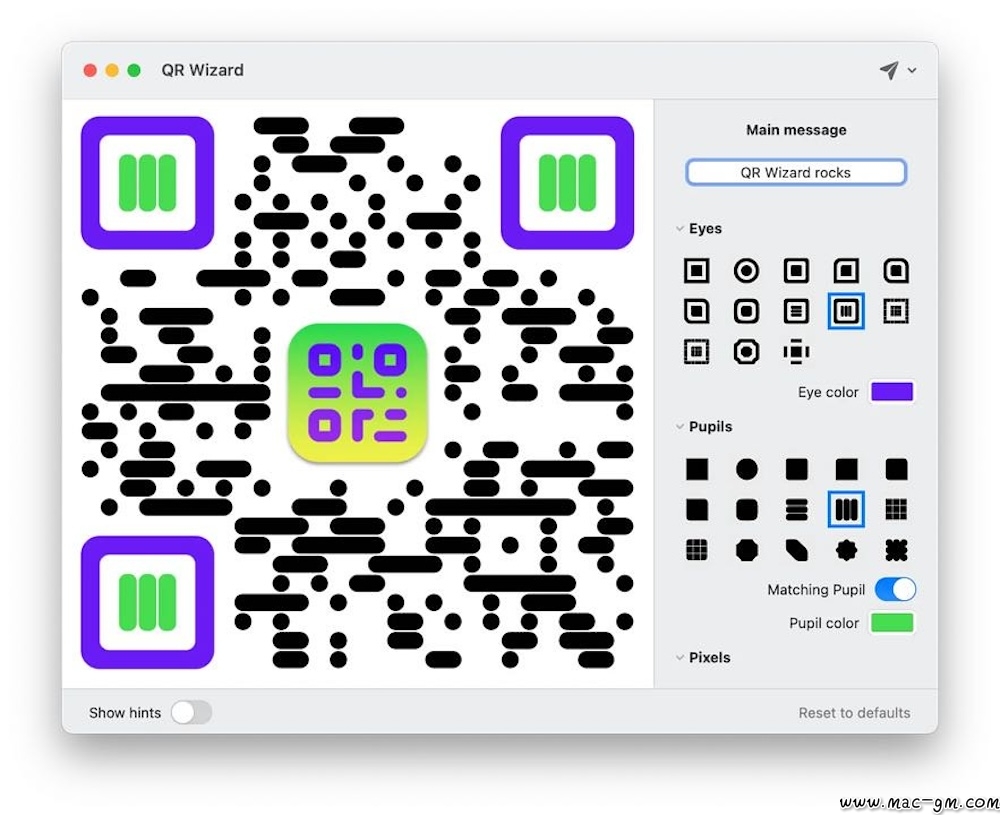Click the 'Main message' heading

(796, 130)
